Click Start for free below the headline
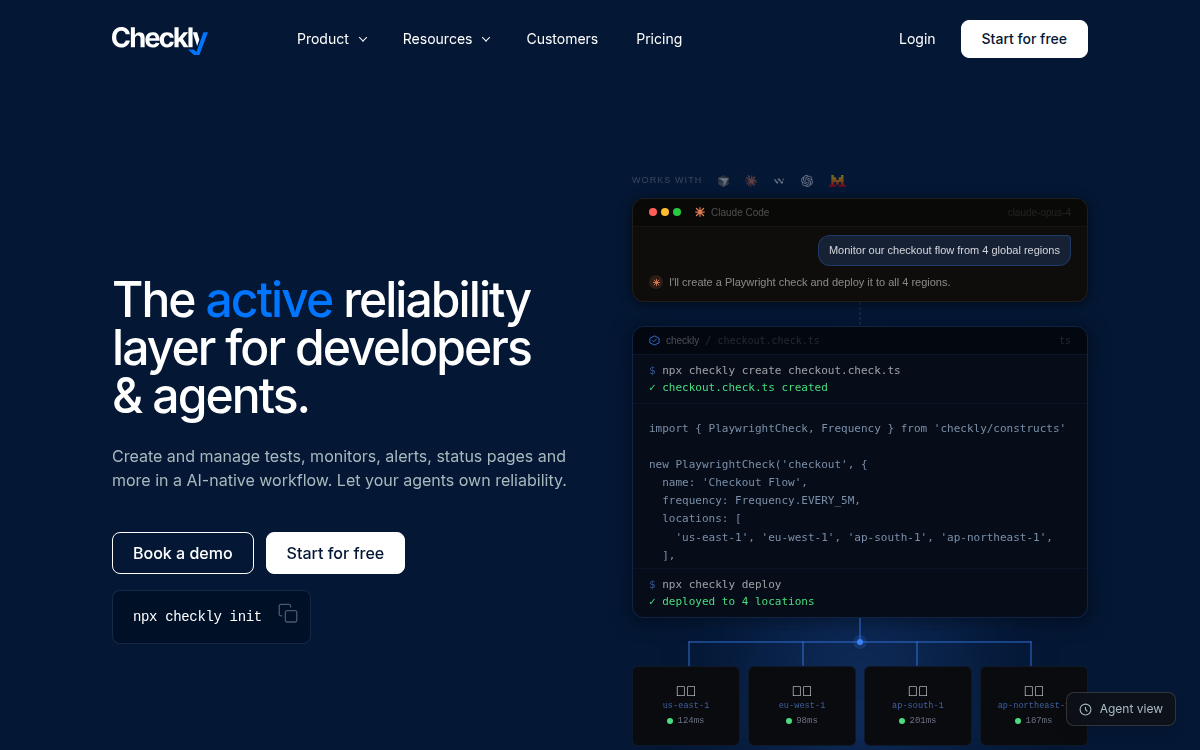This screenshot has height=750, width=1200. [x=335, y=553]
